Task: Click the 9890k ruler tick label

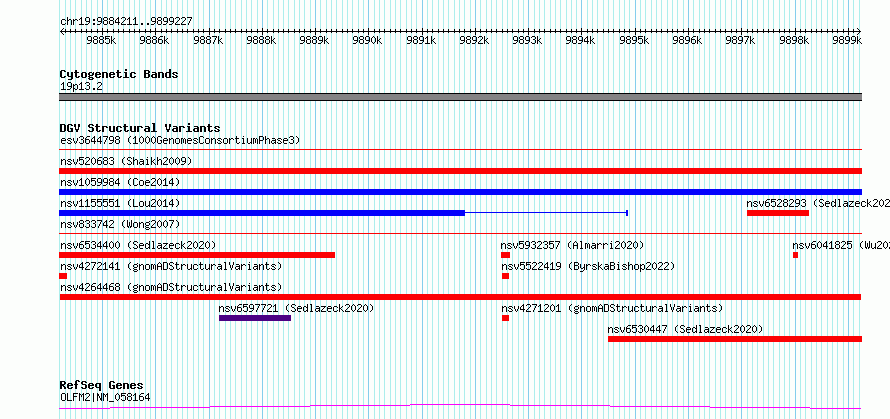Action: click(367, 40)
